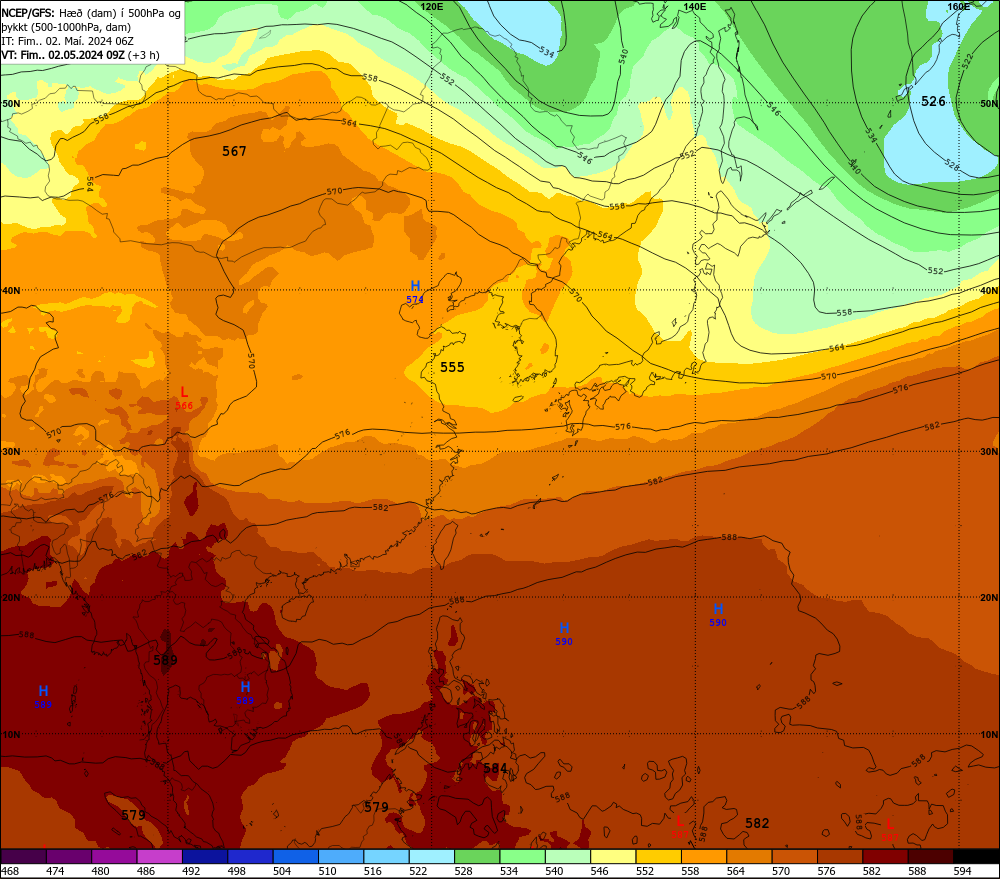Screen dimensions: 1000x879
Task: Click the thickness value '526' near Kamchatka
Action: [x=933, y=101]
